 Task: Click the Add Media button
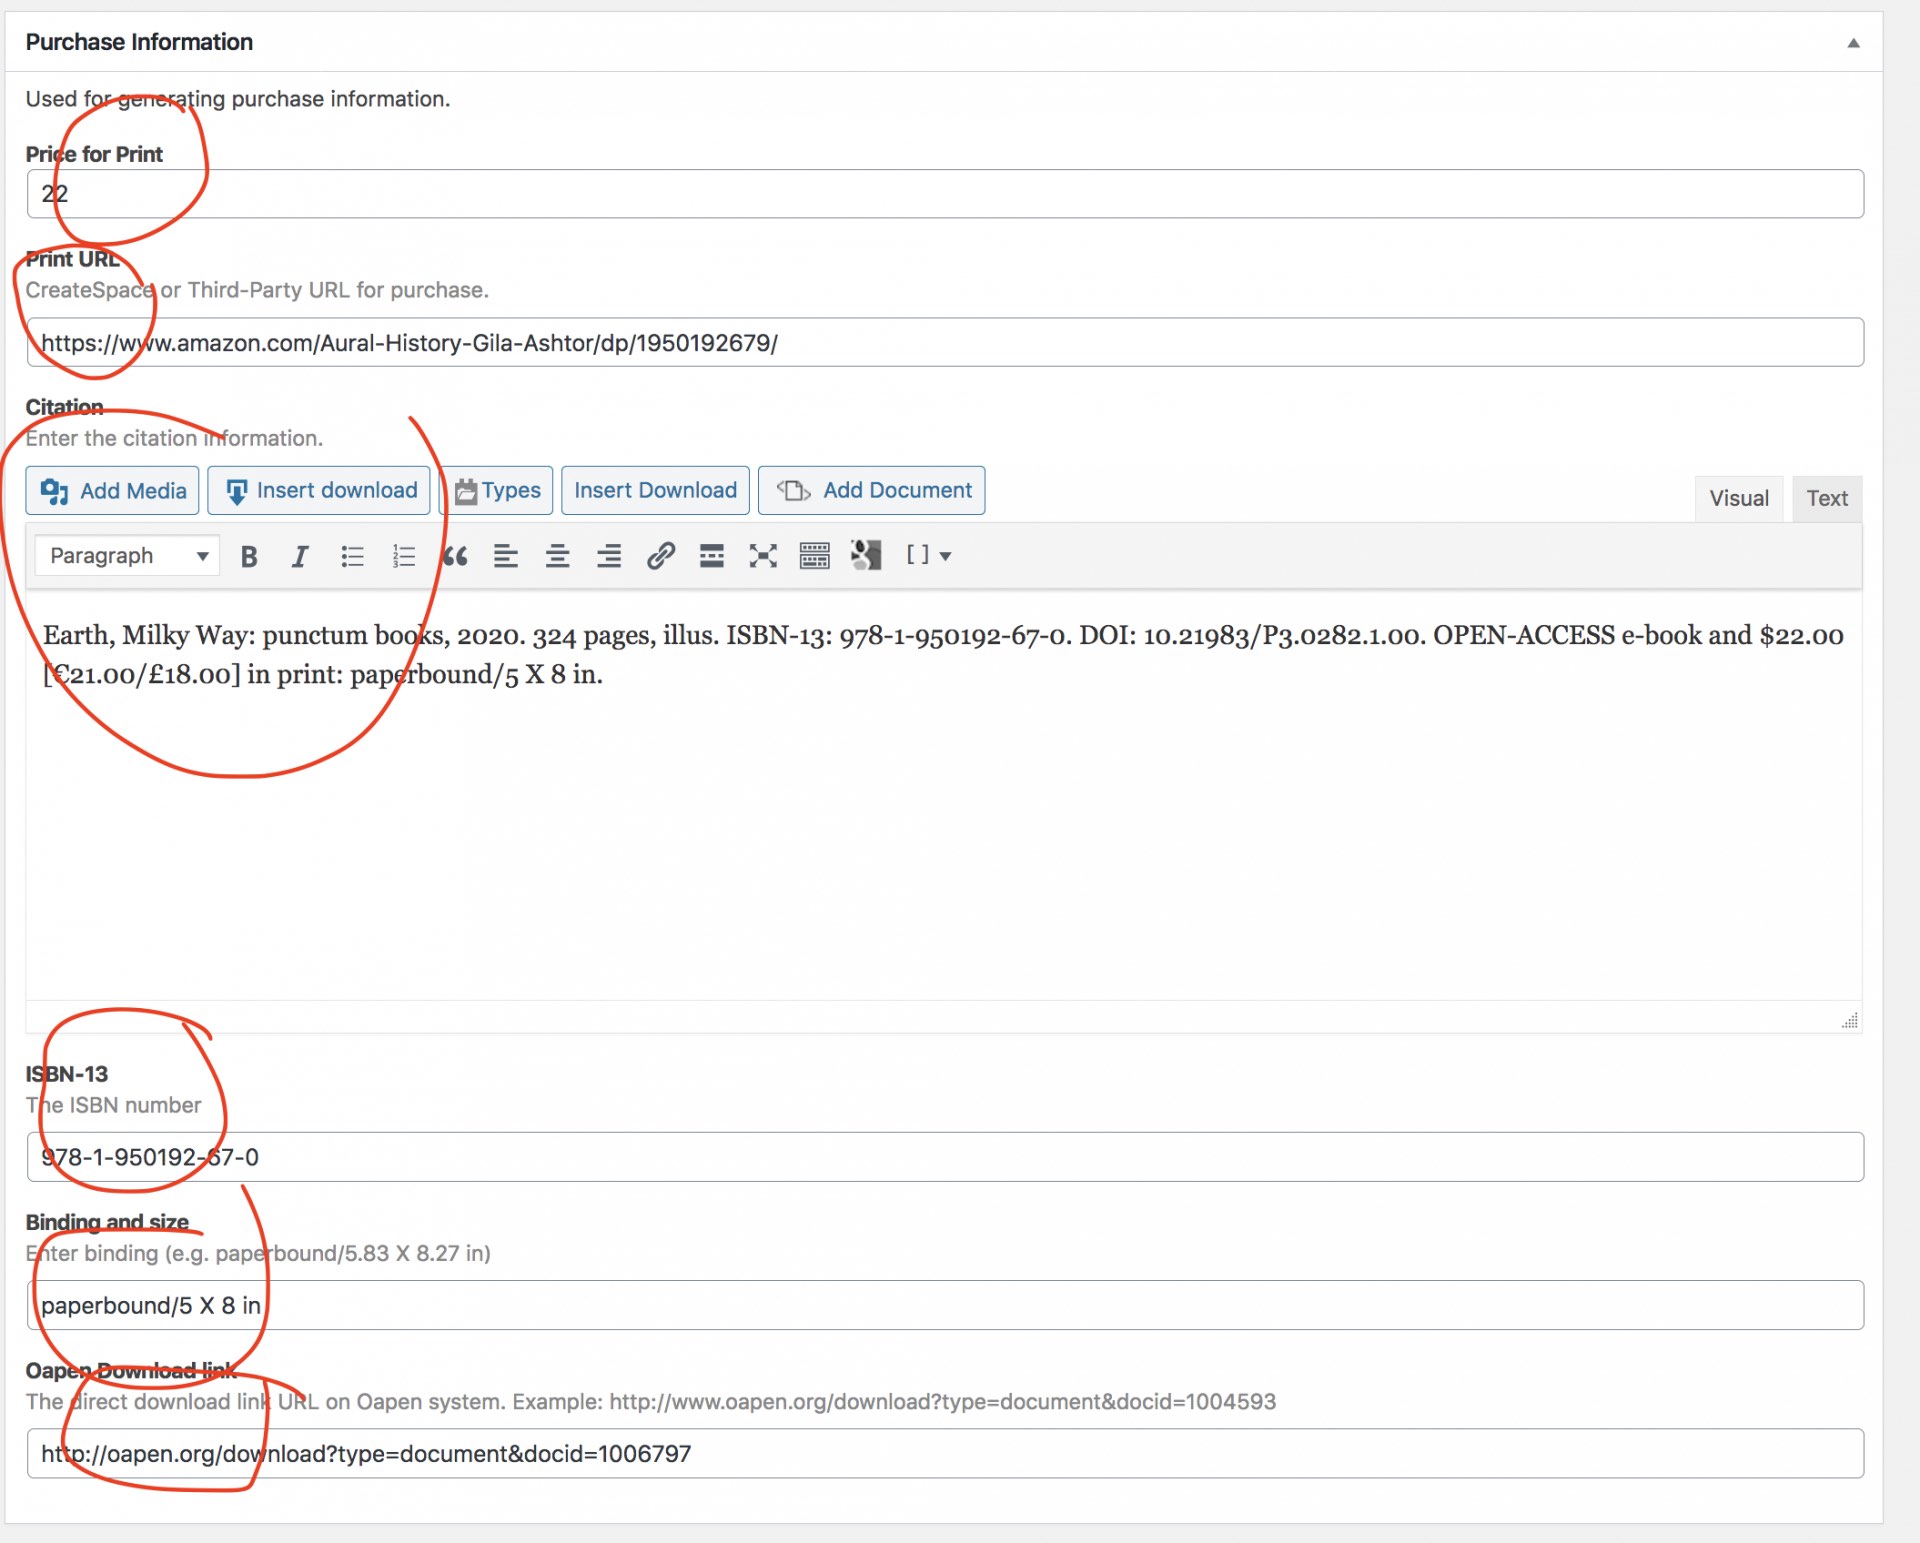pyautogui.click(x=113, y=491)
